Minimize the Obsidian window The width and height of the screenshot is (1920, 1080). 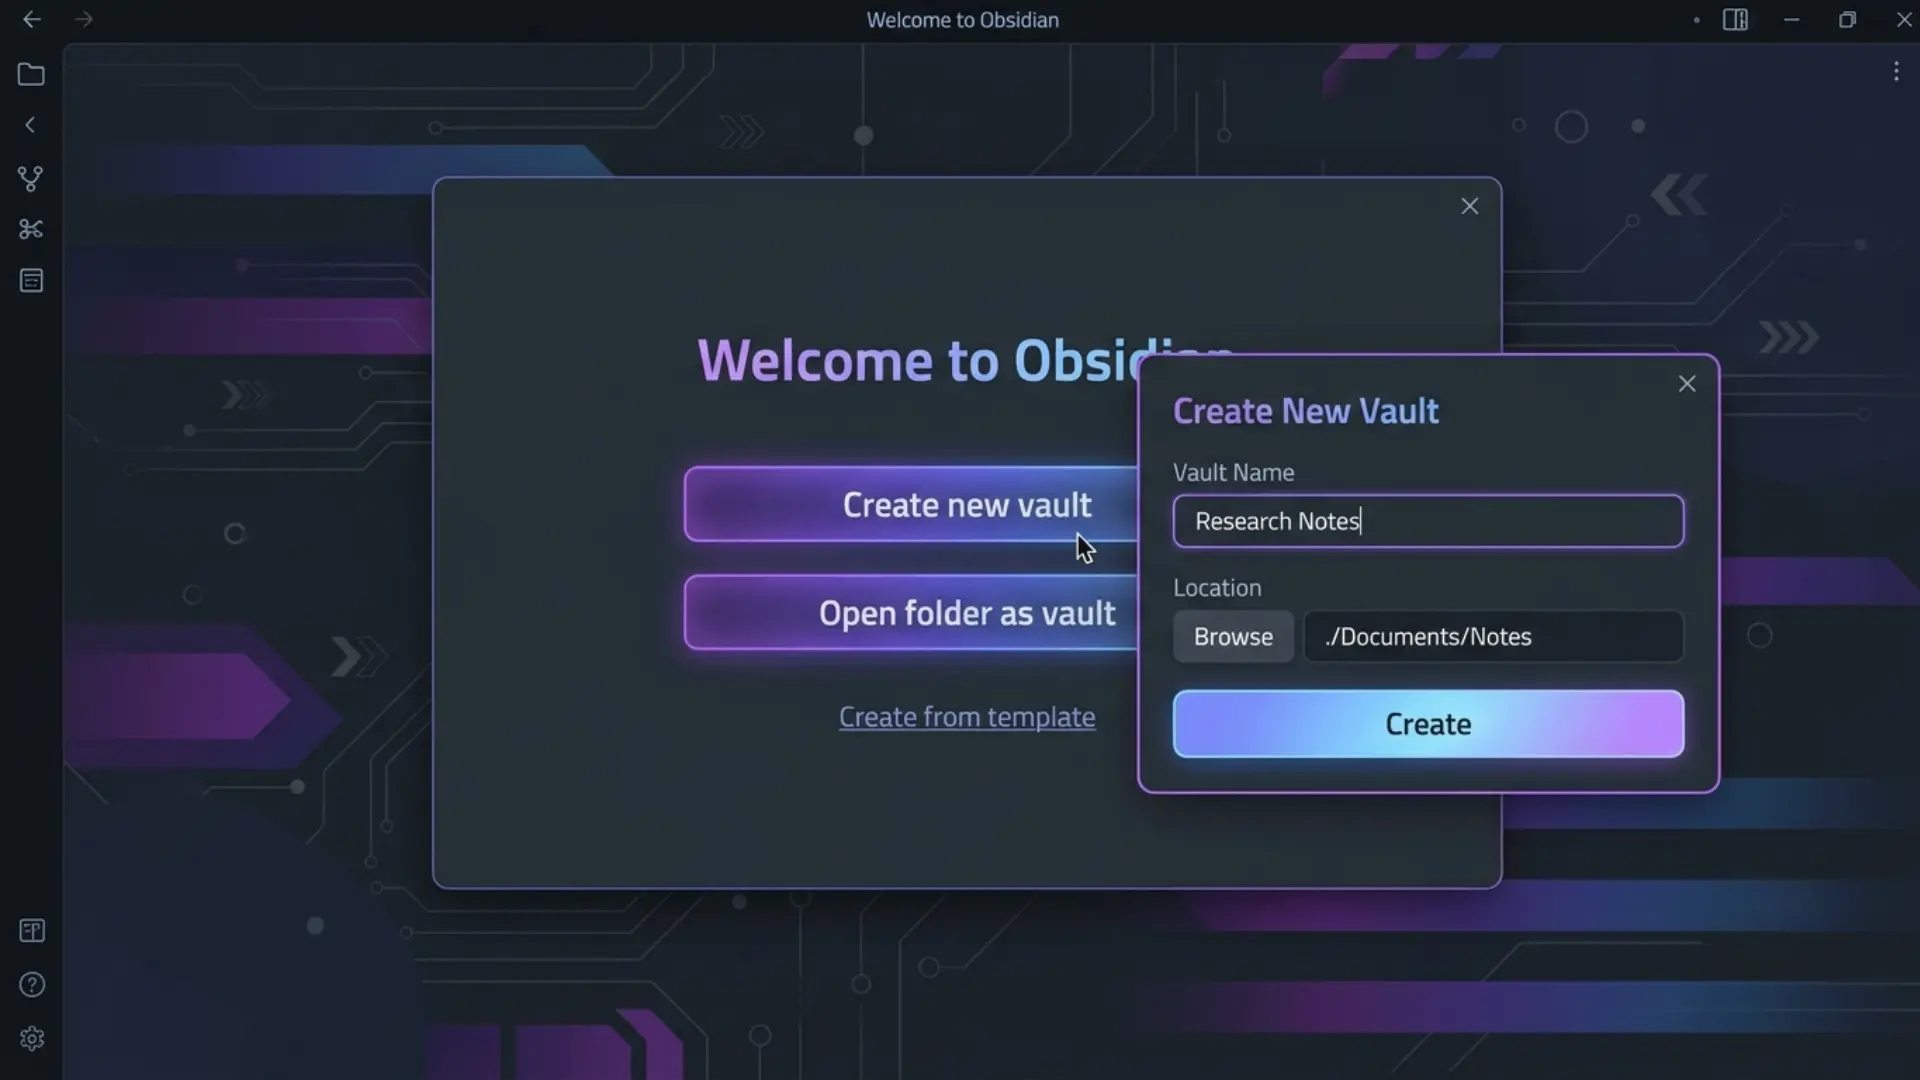tap(1792, 20)
